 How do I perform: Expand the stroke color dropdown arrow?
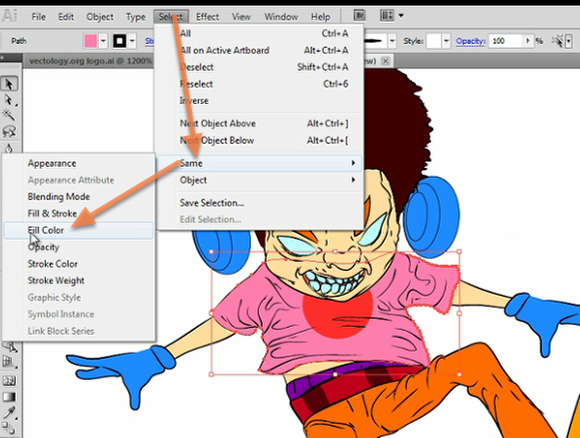click(x=132, y=41)
